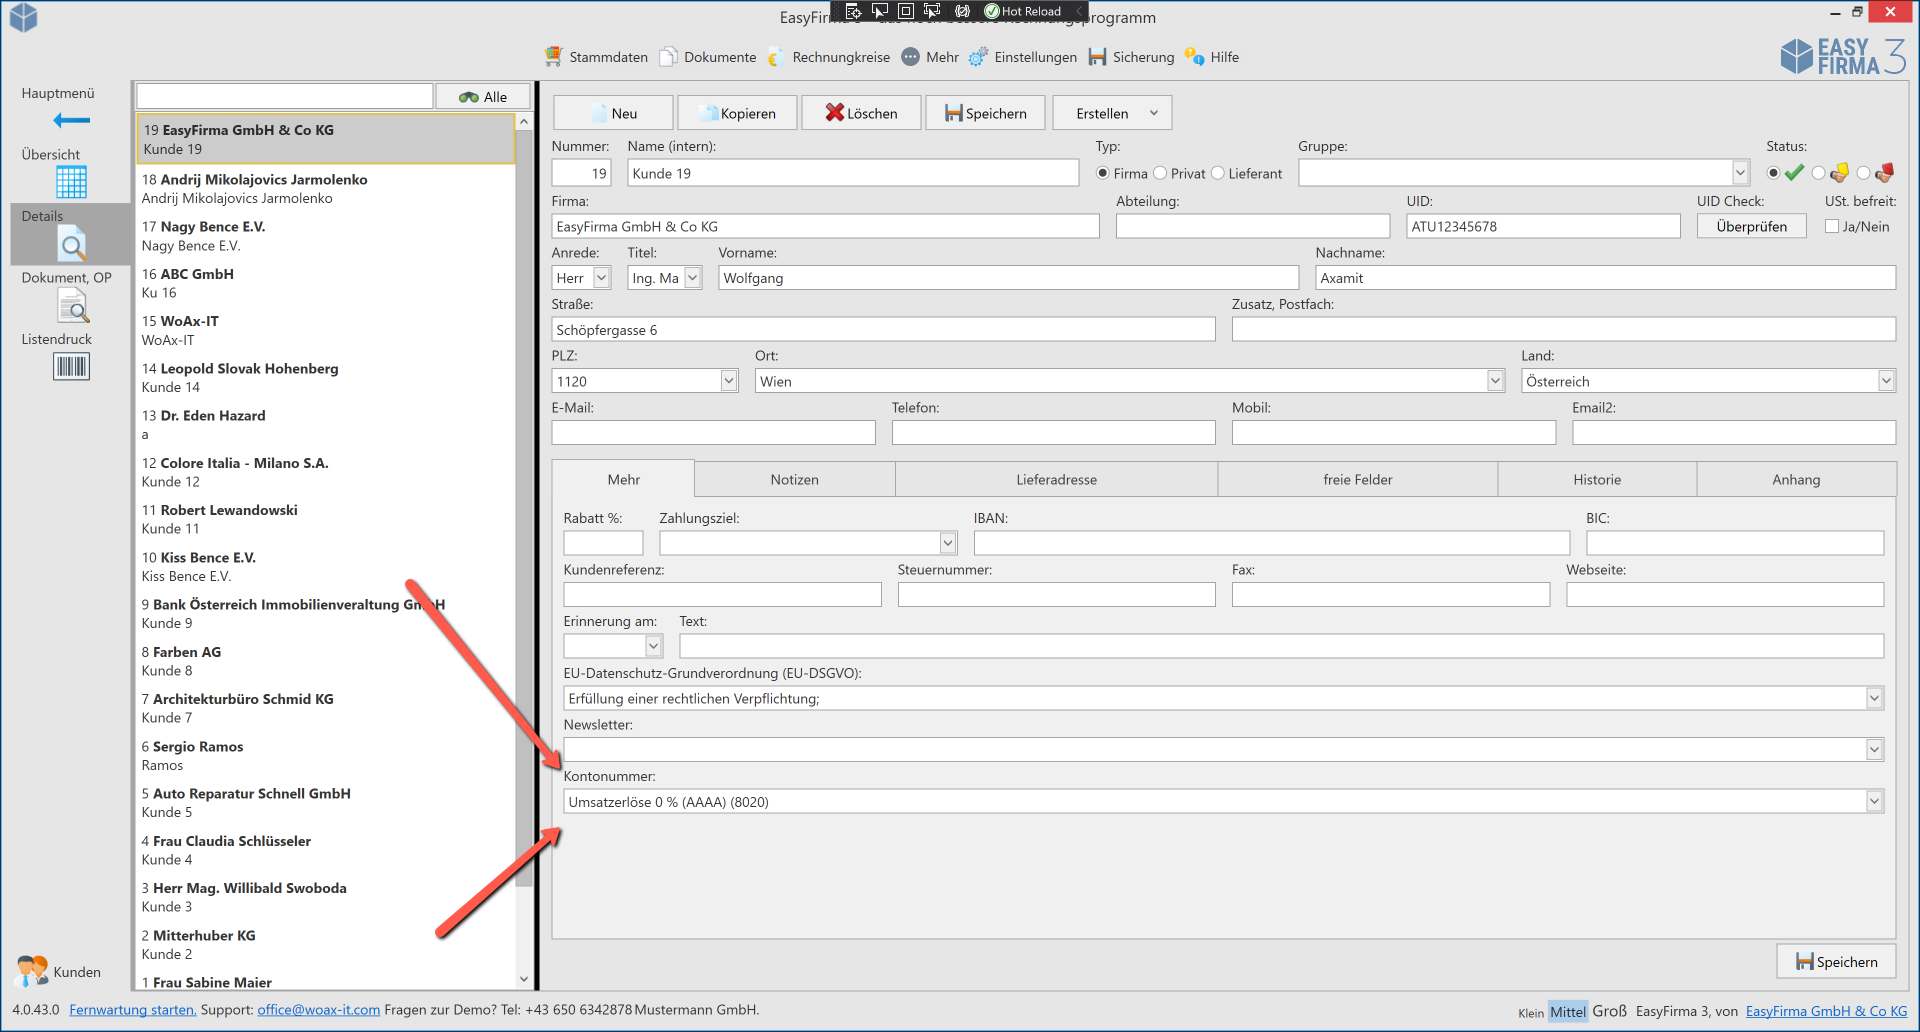
Task: Click the bottom-right Speichern button
Action: [x=1836, y=962]
